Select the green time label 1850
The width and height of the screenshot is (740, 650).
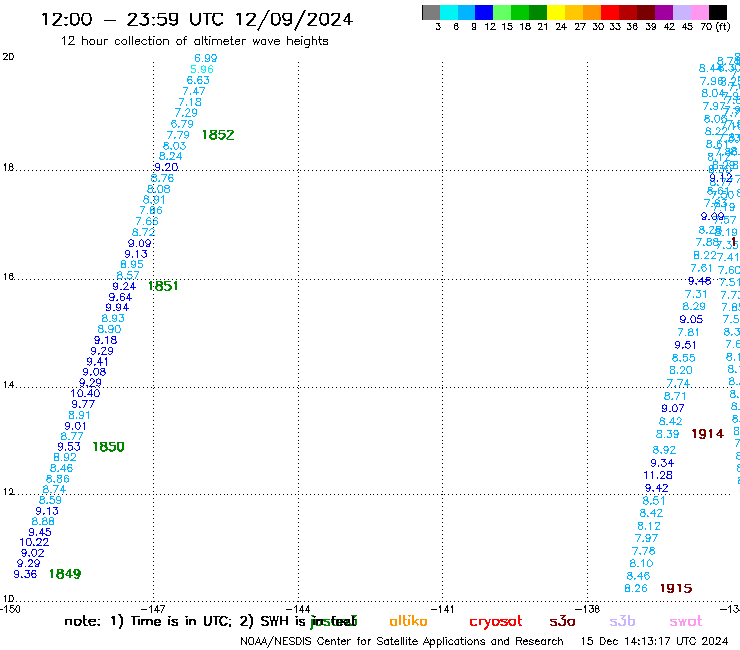click(x=108, y=447)
